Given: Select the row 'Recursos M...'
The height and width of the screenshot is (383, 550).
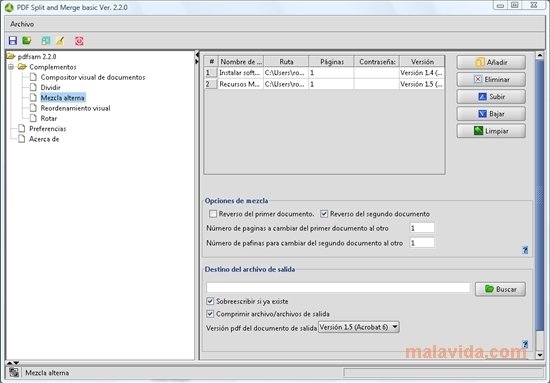Looking at the screenshot, I should (324, 84).
